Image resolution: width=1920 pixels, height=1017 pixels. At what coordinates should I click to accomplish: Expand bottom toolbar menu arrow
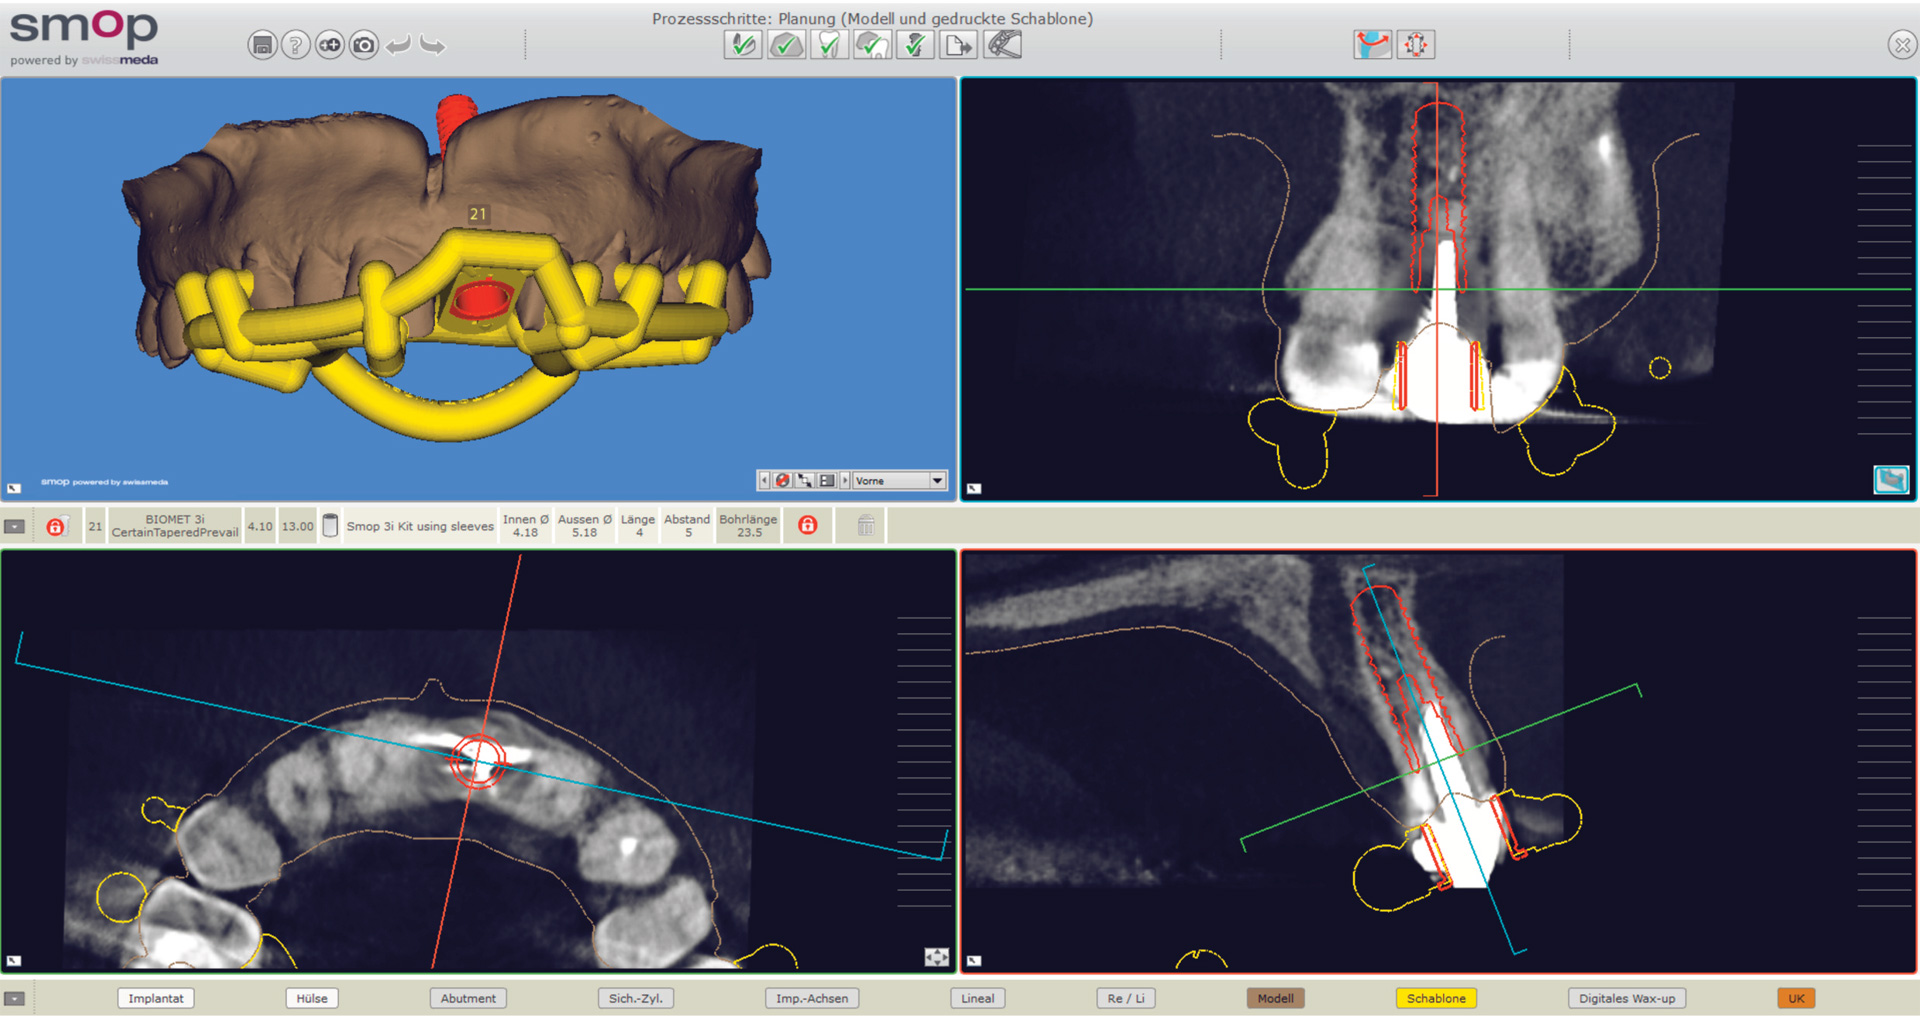click(x=15, y=998)
